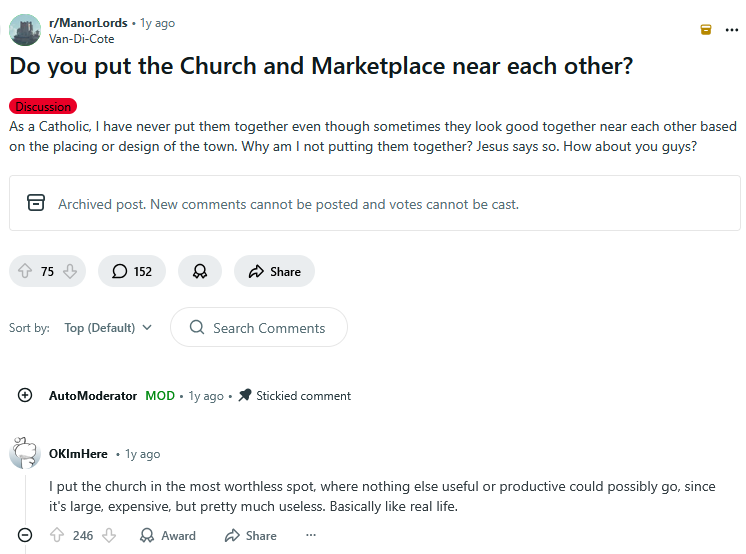Open the AutoModerator profile link
Viewport: 746px width, 554px height.
pos(92,395)
